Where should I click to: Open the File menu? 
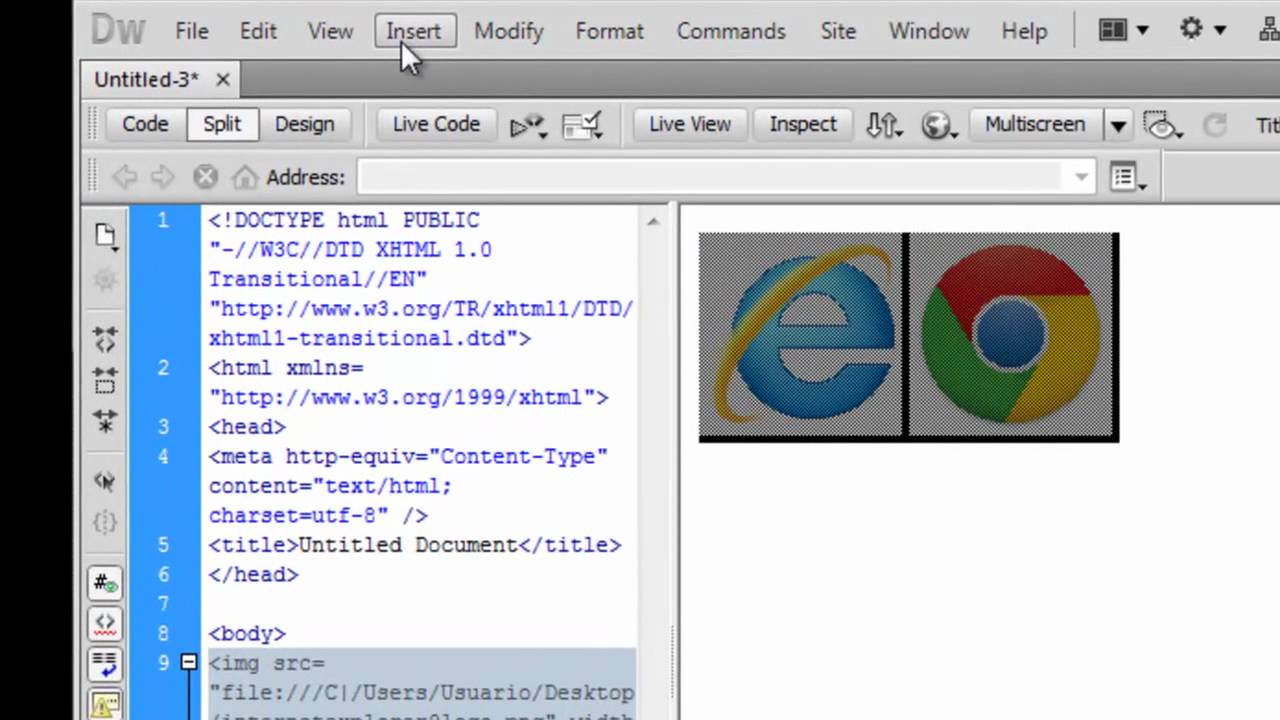pyautogui.click(x=191, y=31)
